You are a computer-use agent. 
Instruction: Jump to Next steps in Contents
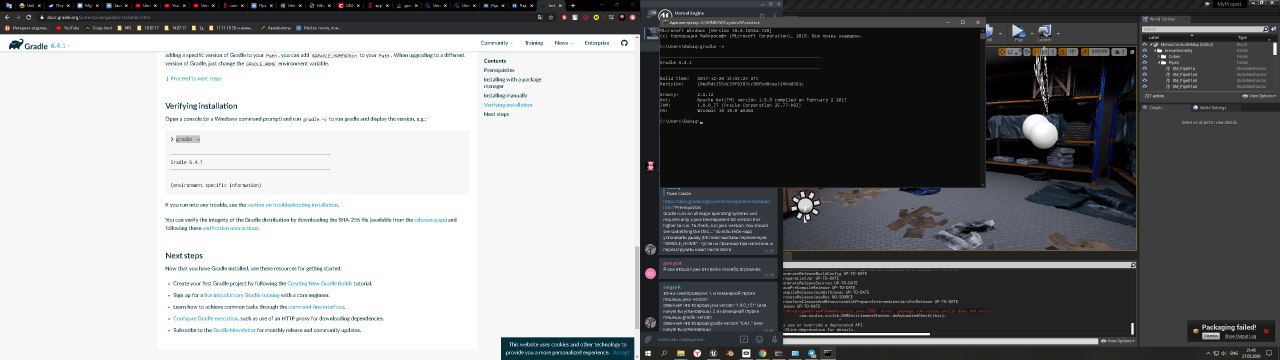coord(497,114)
